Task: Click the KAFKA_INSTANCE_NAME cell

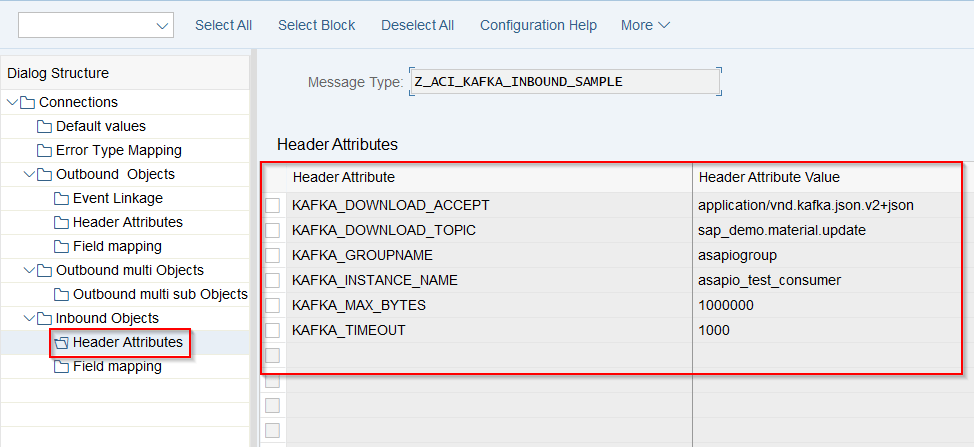Action: pos(489,281)
